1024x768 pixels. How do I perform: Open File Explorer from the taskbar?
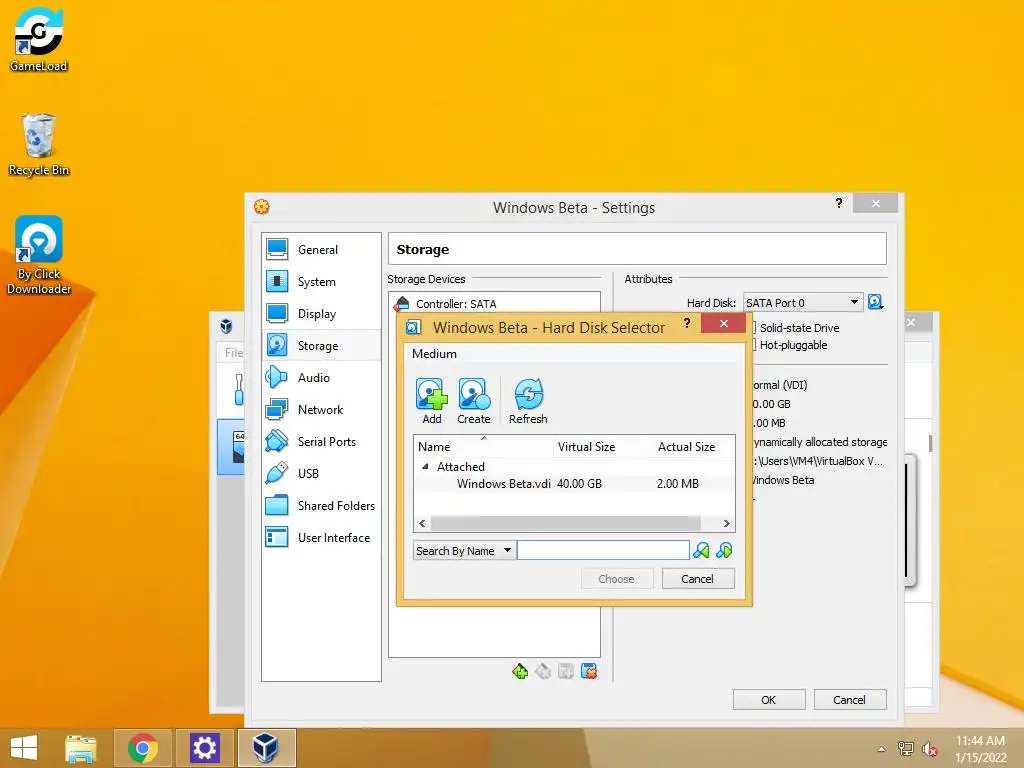pyautogui.click(x=80, y=748)
